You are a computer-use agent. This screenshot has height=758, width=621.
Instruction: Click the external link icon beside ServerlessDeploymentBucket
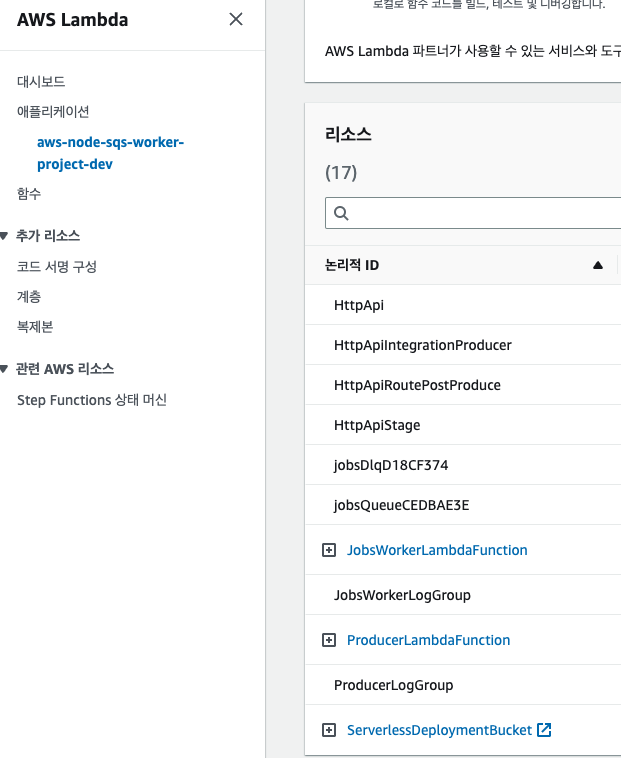(544, 730)
